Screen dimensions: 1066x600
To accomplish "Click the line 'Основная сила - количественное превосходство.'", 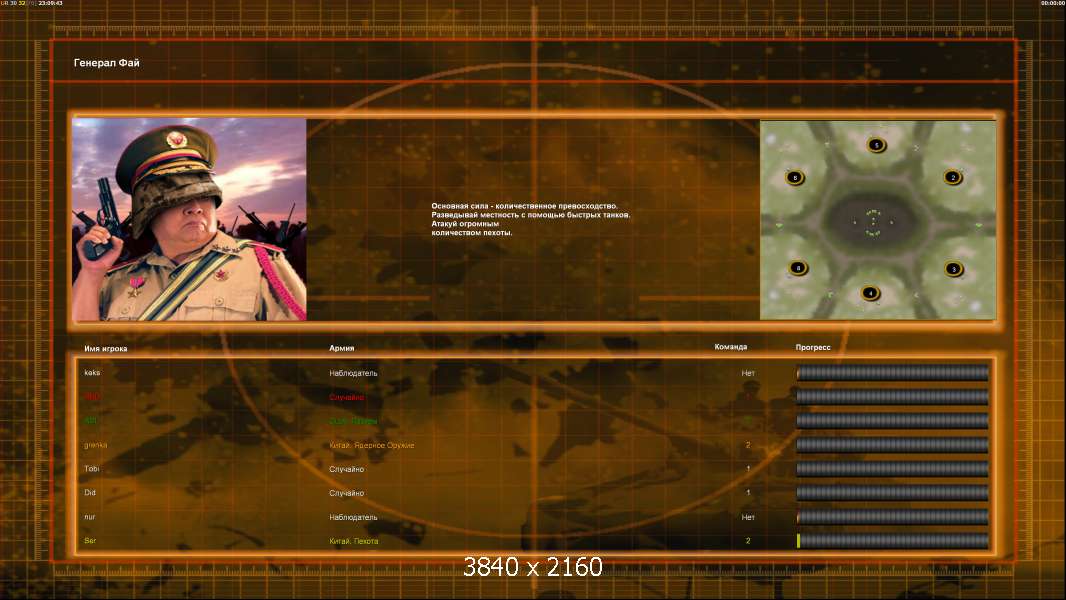I will [524, 206].
